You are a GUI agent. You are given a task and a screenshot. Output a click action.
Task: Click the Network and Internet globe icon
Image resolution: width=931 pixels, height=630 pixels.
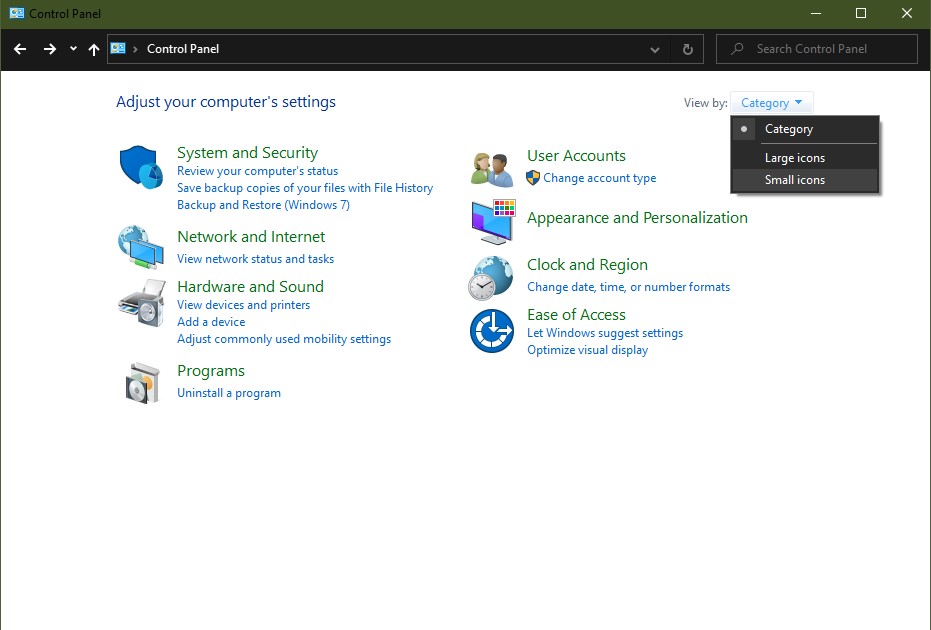coord(141,247)
